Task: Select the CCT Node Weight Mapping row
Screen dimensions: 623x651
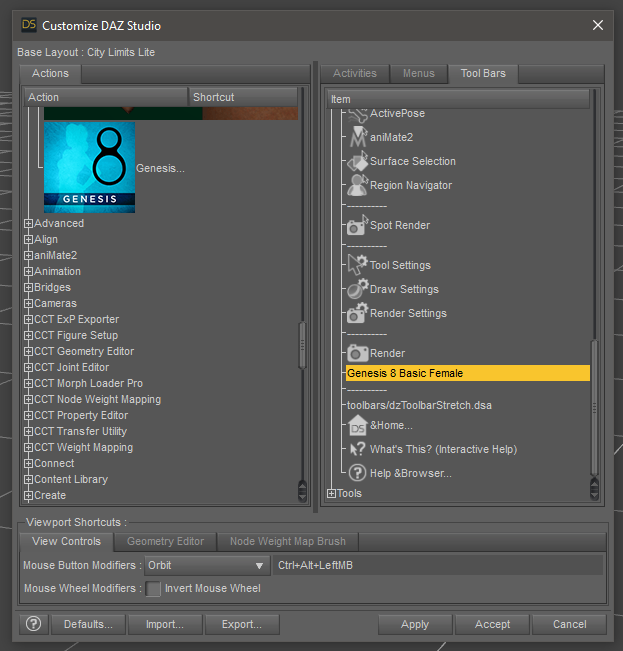Action: point(98,399)
